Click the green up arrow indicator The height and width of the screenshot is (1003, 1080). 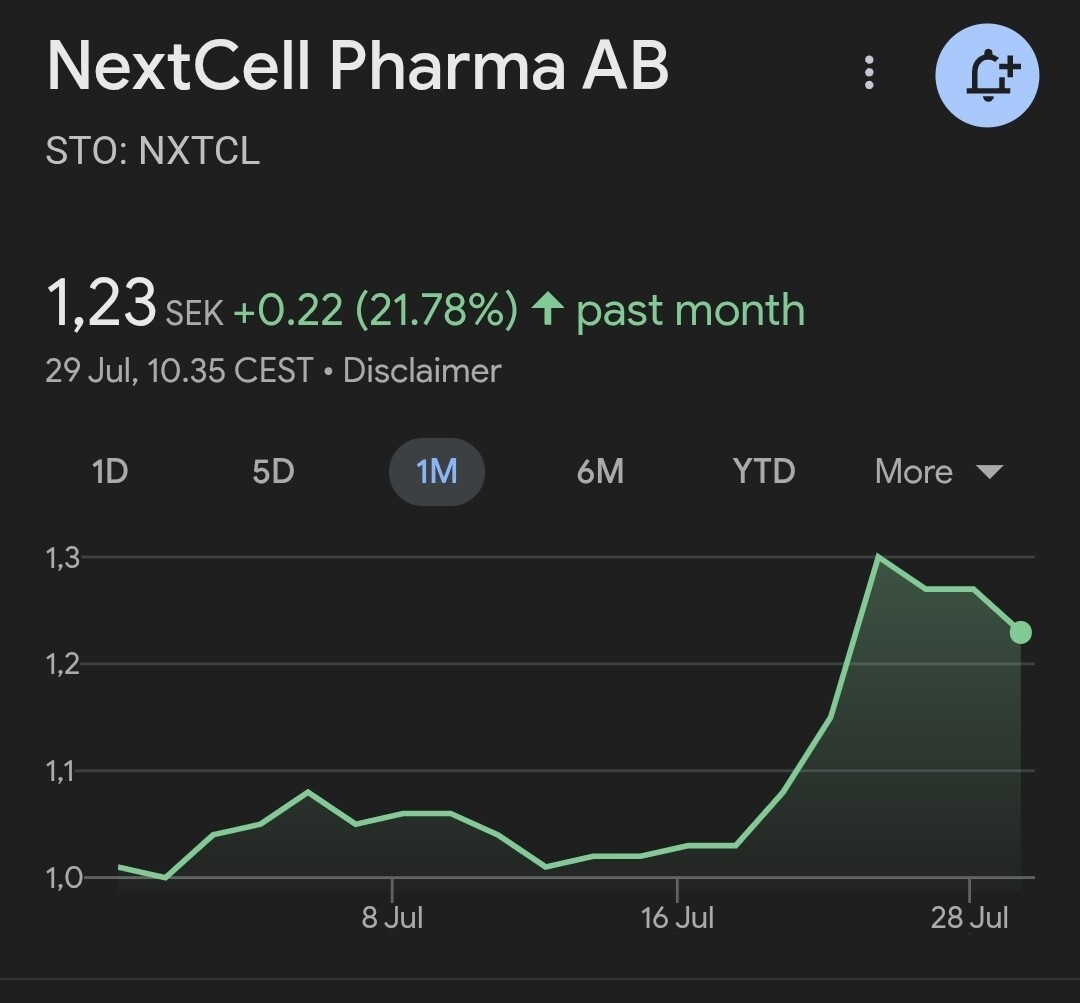547,310
